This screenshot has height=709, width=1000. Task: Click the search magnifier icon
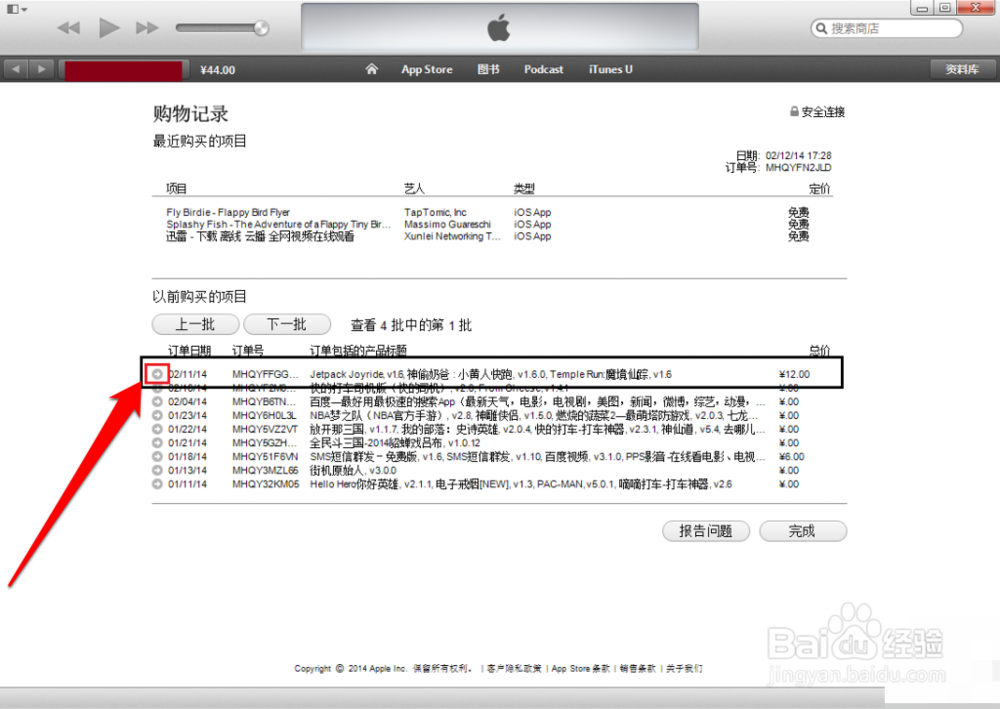point(821,28)
